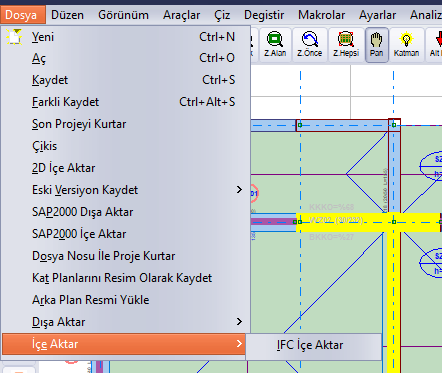
Task: Choose Kat Planlarını Resim Olarak Kaydet
Action: [126, 278]
